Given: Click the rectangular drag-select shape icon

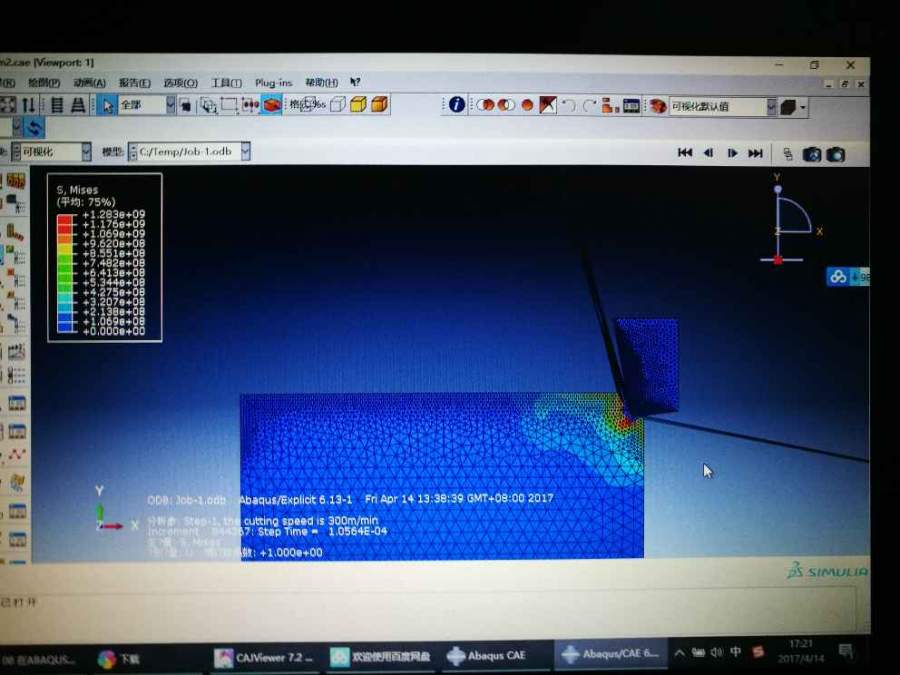Looking at the screenshot, I should 229,105.
